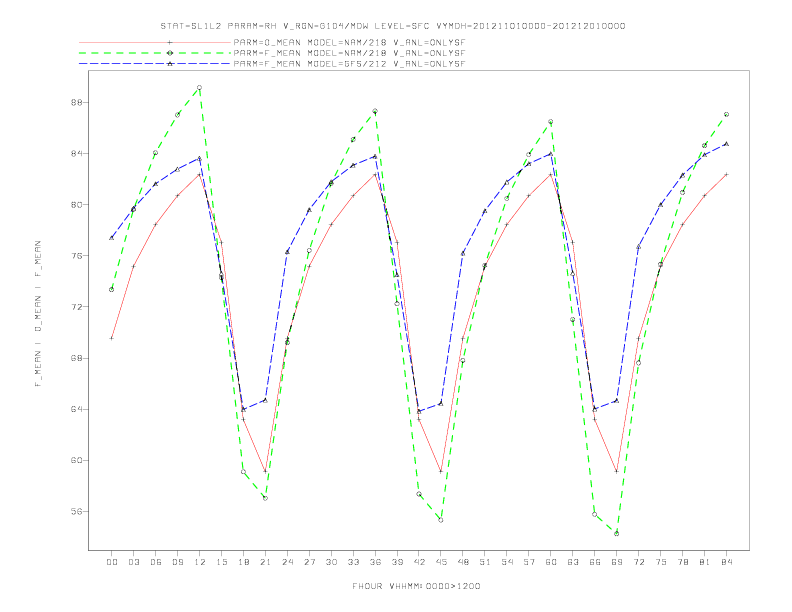Click x-axis forecast hour label 21
Screen dimensions: 792x612
point(265,562)
